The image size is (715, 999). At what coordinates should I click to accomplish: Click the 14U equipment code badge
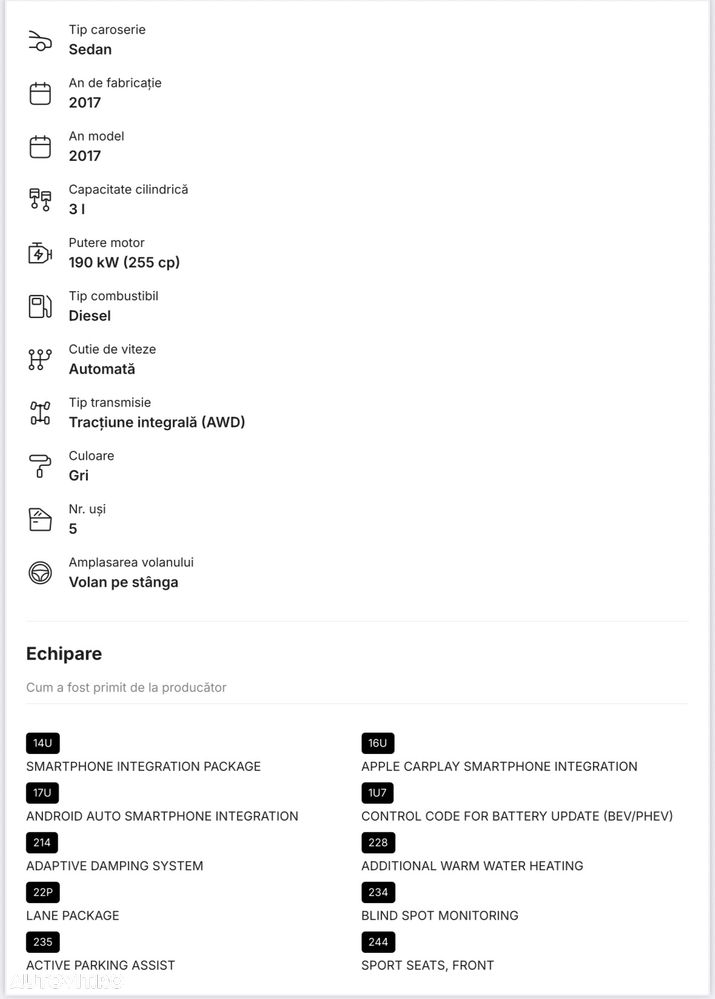[x=43, y=743]
